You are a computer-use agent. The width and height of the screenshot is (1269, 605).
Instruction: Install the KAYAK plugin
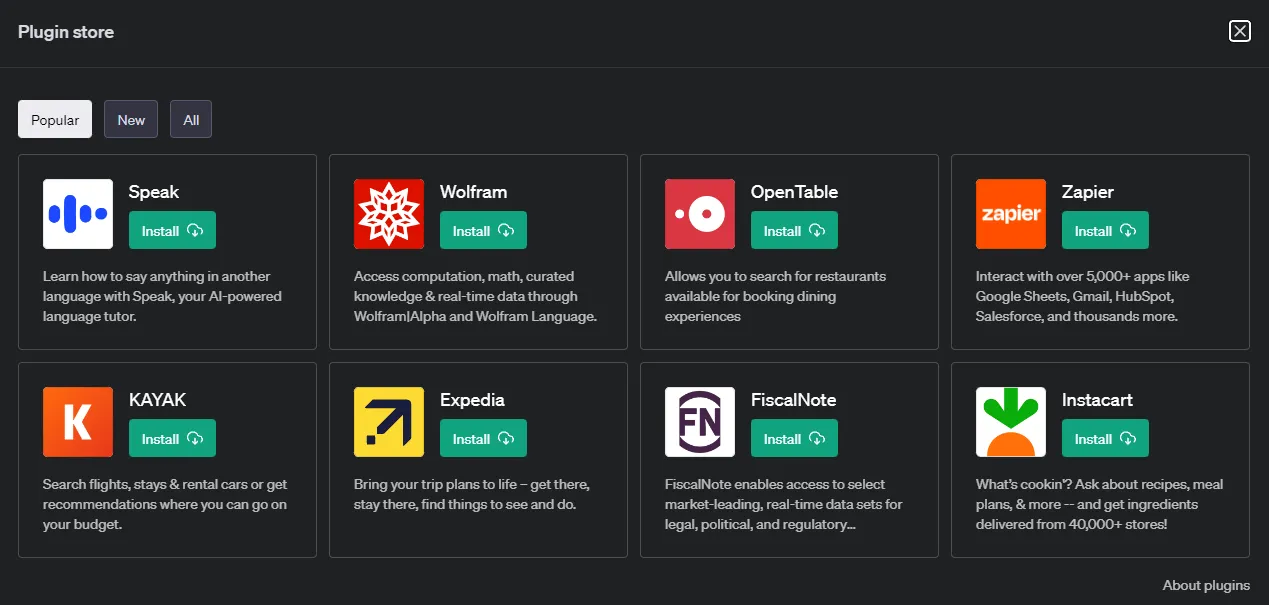(x=172, y=438)
